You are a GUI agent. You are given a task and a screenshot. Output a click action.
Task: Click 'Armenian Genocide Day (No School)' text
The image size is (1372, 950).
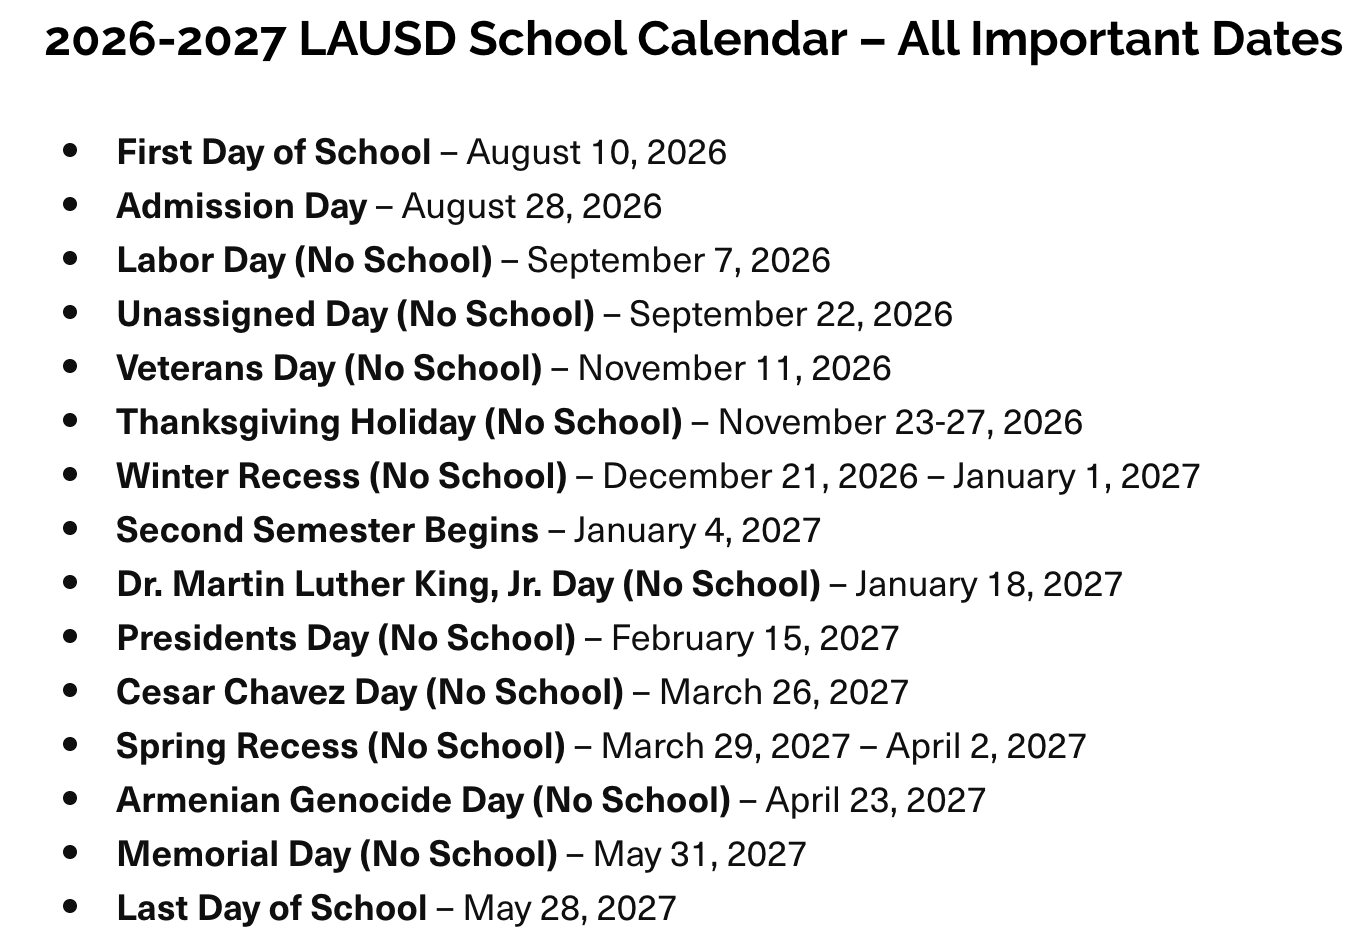[423, 800]
